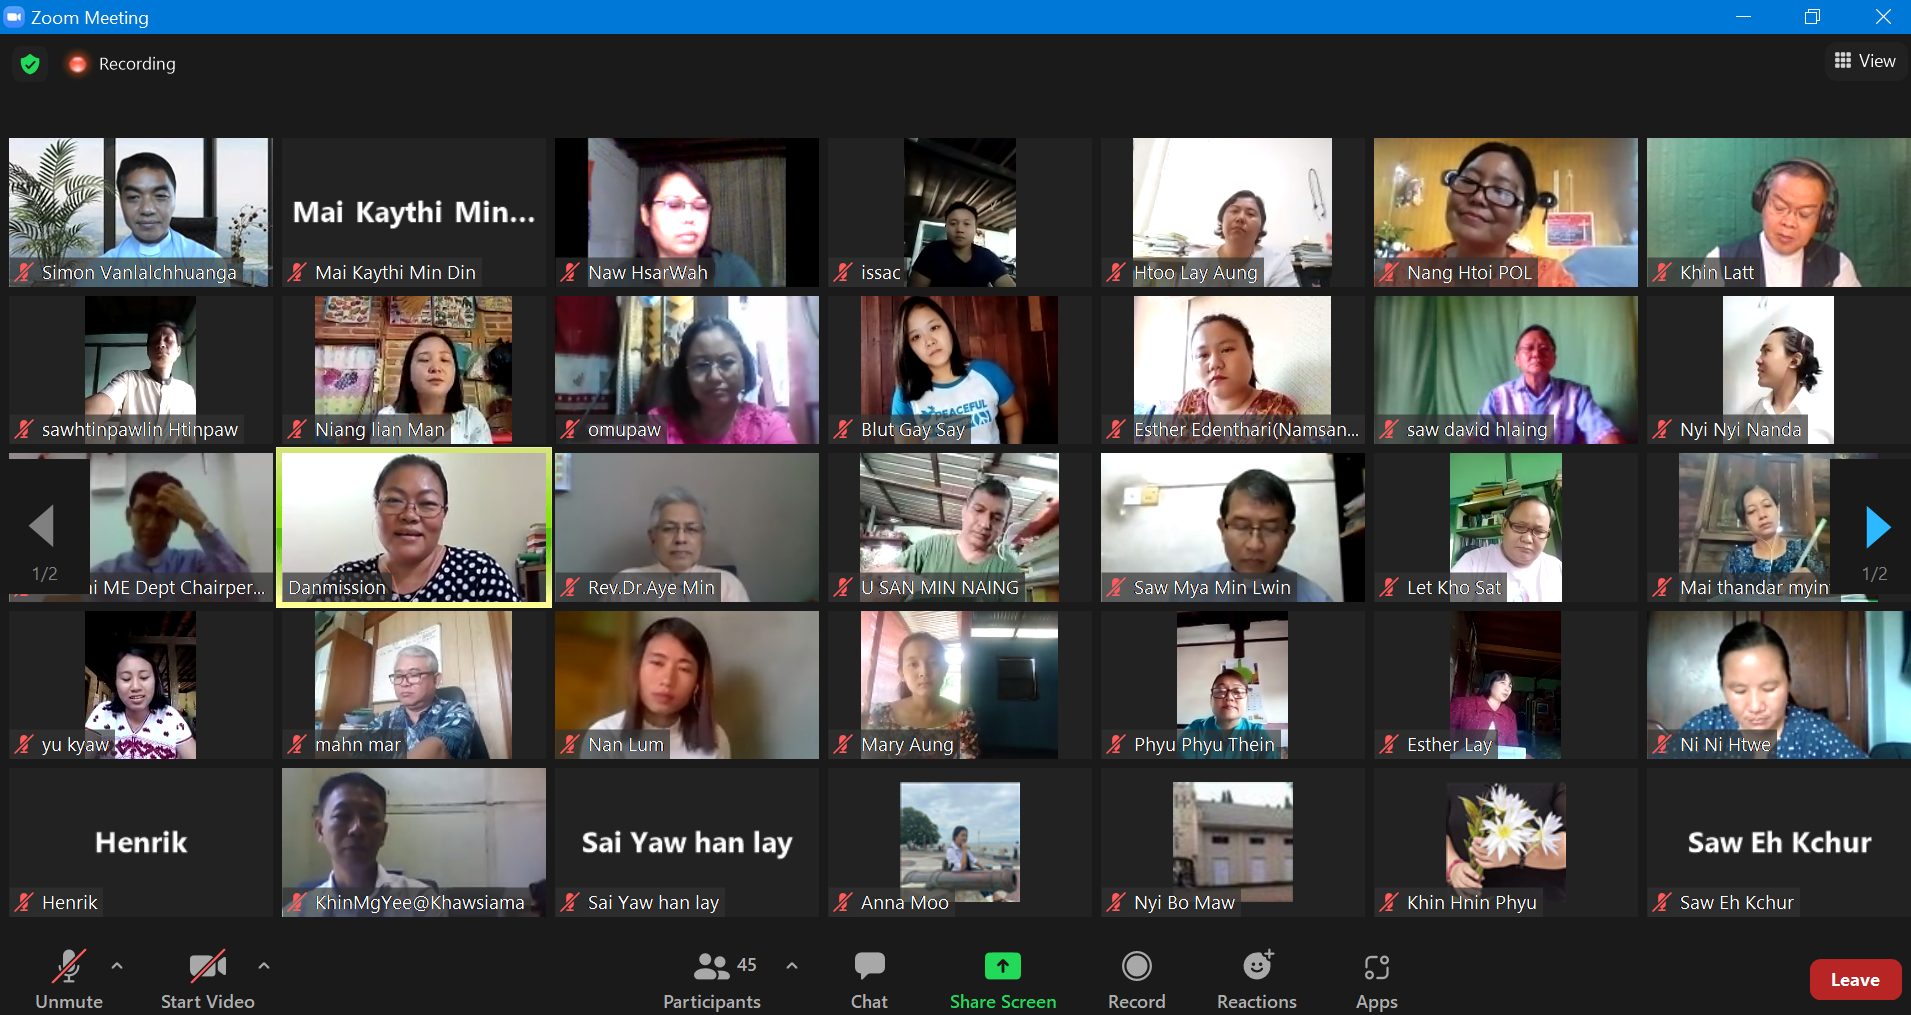Click the green encryption shield icon
This screenshot has width=1911, height=1015.
pyautogui.click(x=30, y=64)
